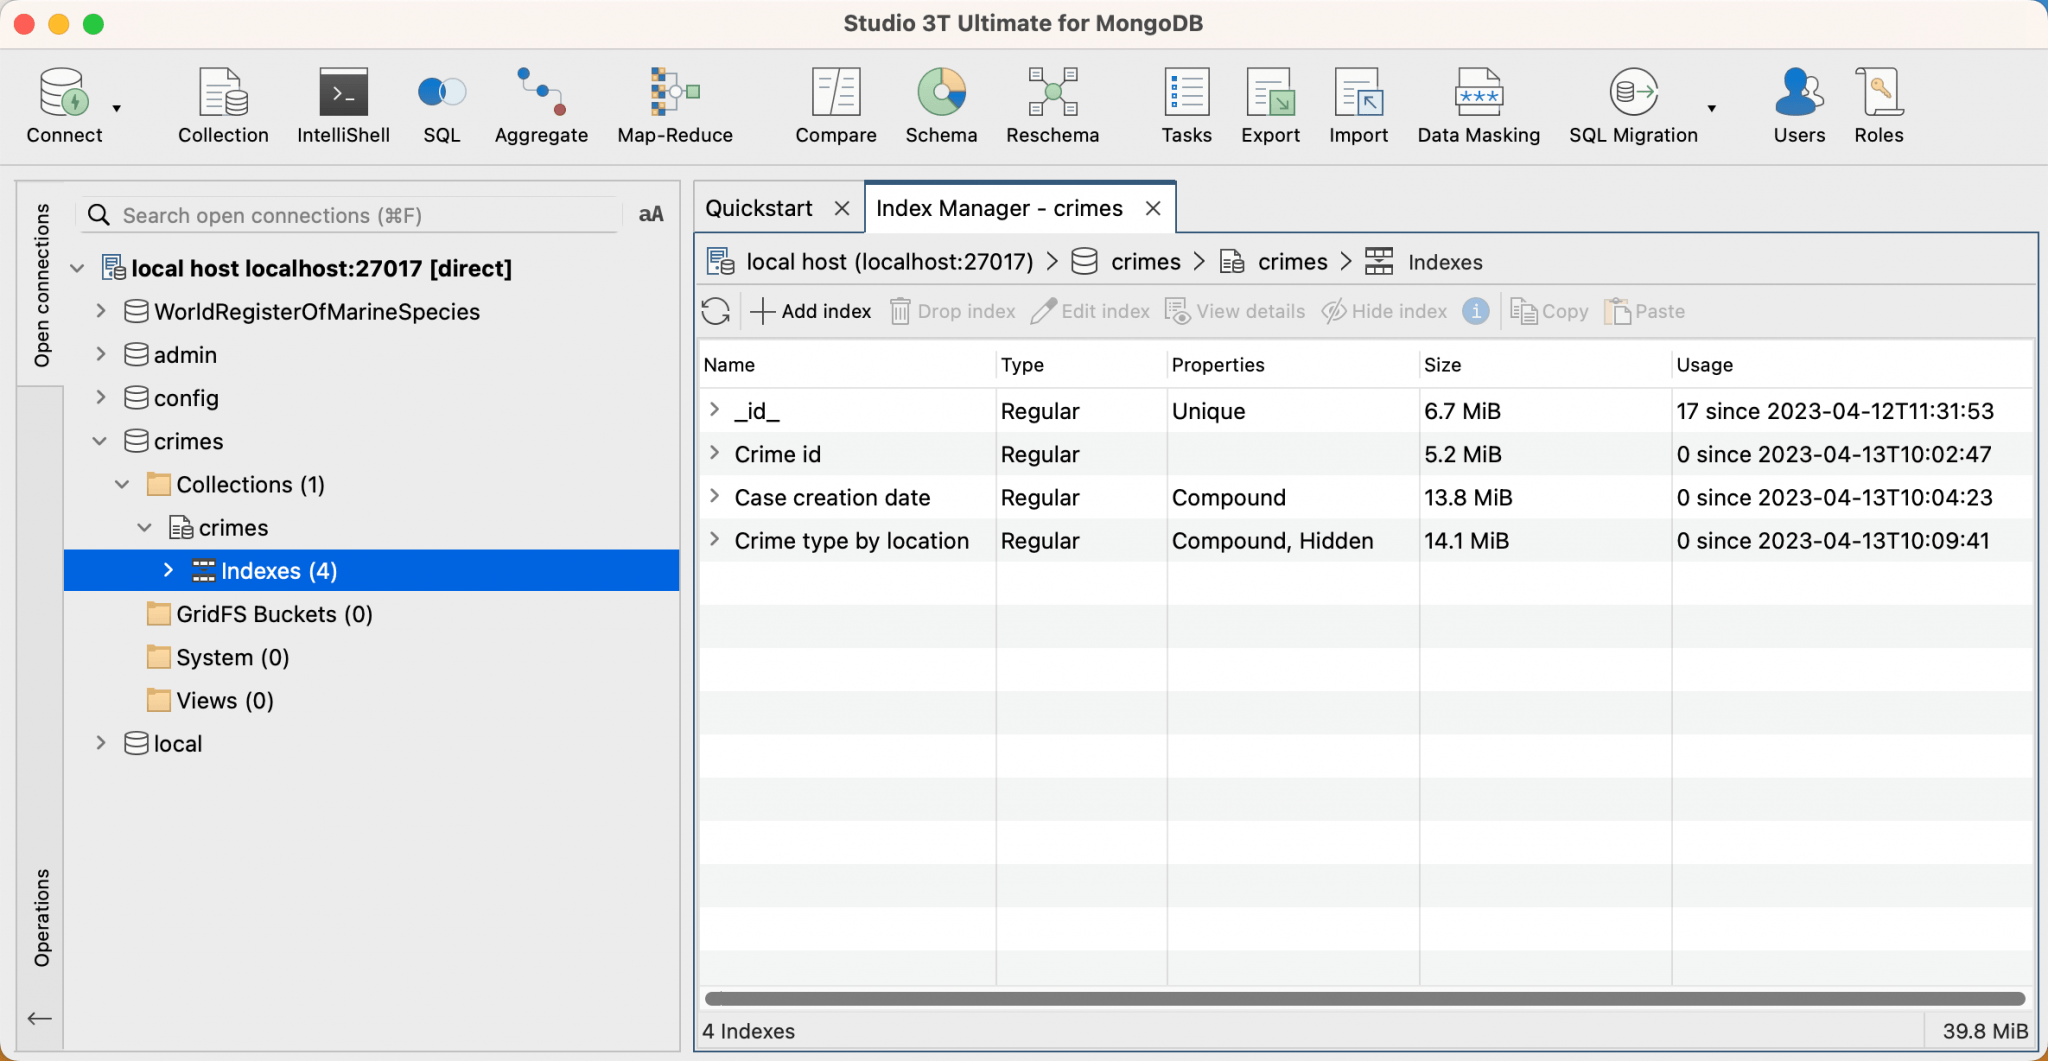Refresh the index list
This screenshot has width=2048, height=1061.
(x=716, y=312)
